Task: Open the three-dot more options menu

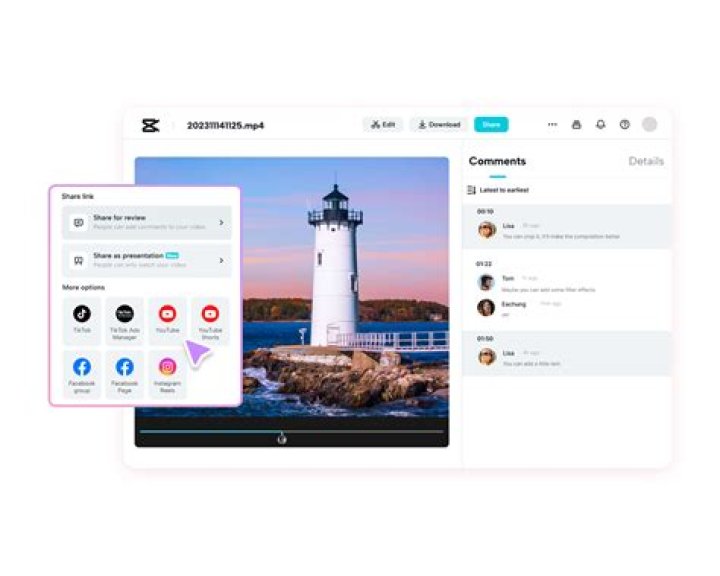Action: [x=552, y=124]
